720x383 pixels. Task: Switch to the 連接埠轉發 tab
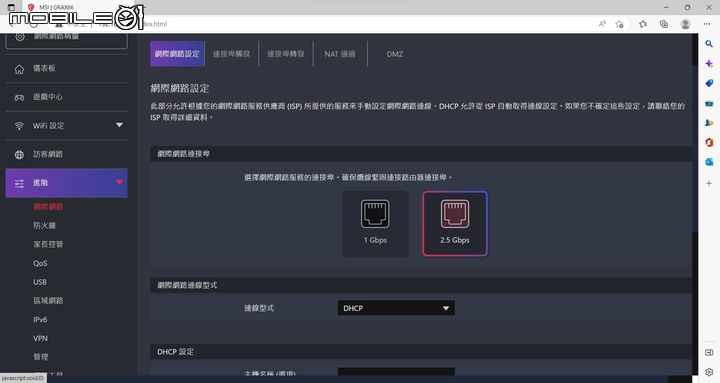coord(286,54)
